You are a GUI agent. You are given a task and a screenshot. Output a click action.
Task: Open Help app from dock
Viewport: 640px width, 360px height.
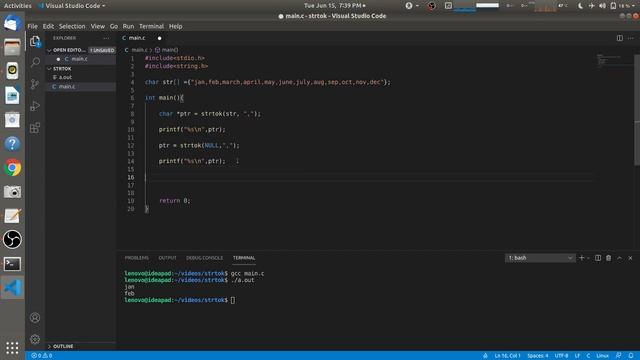point(12,144)
